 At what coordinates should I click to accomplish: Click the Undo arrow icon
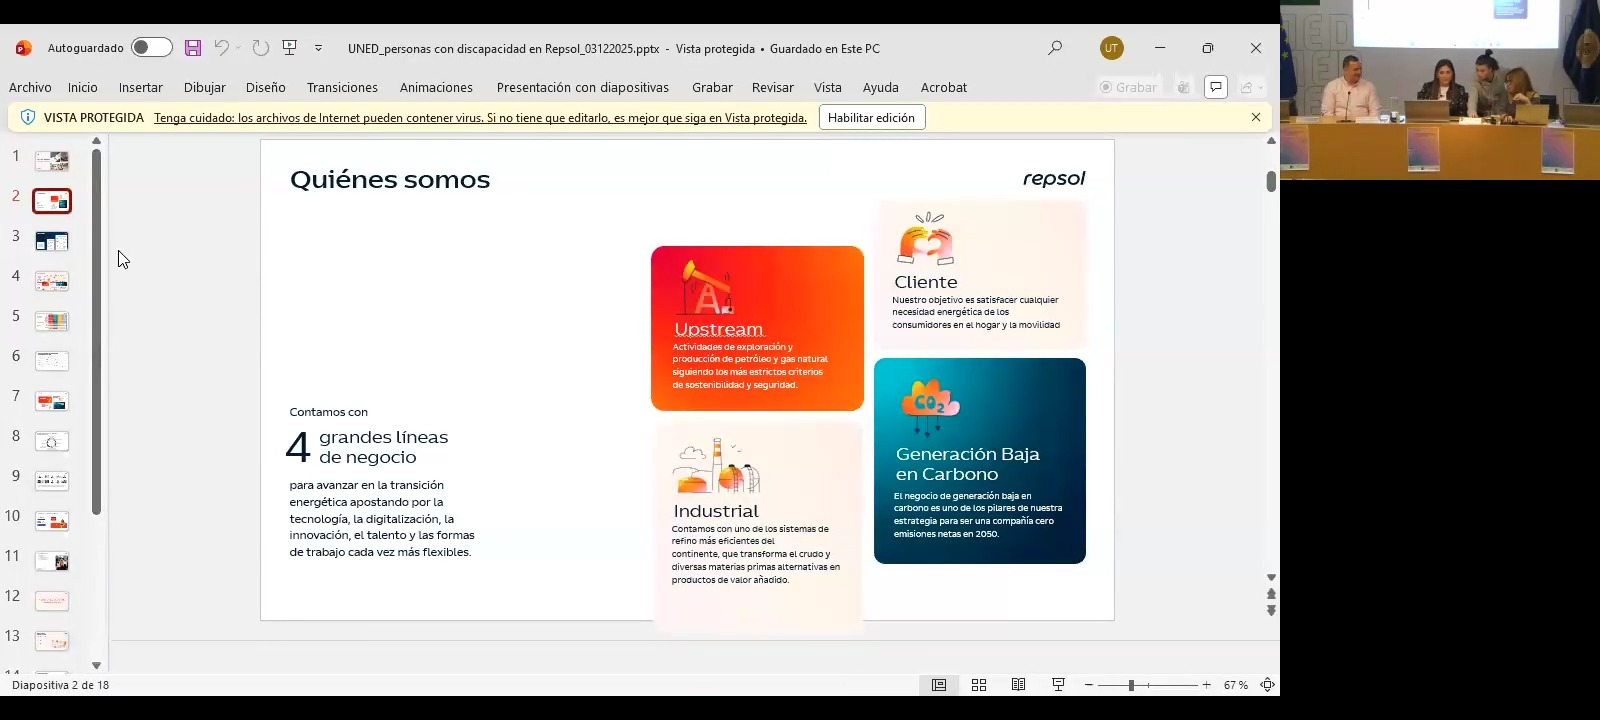[221, 48]
